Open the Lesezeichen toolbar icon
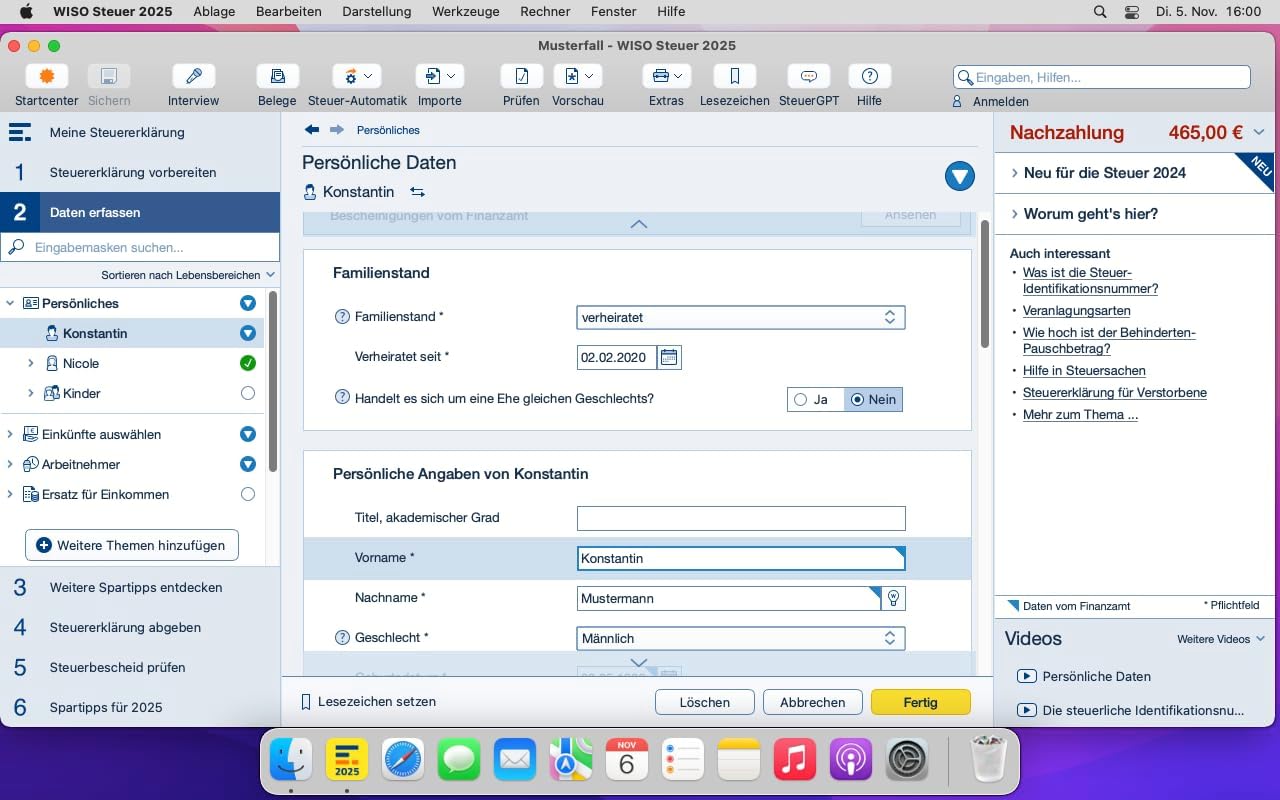Image resolution: width=1280 pixels, height=800 pixels. coord(735,77)
